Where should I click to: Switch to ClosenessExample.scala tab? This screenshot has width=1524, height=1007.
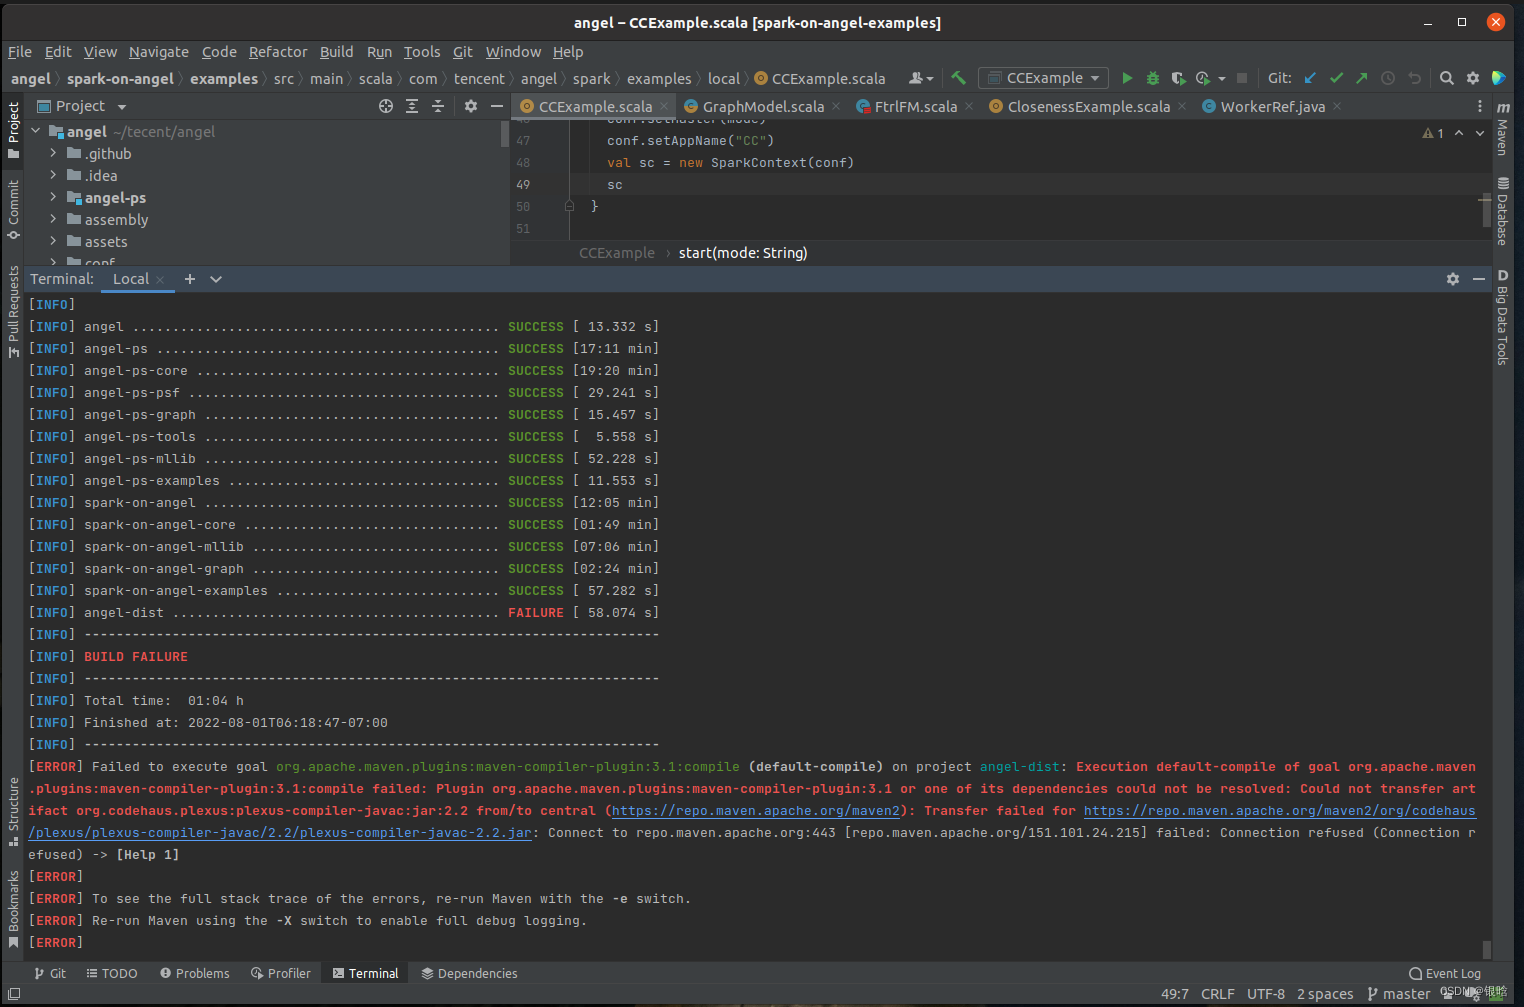[1088, 106]
